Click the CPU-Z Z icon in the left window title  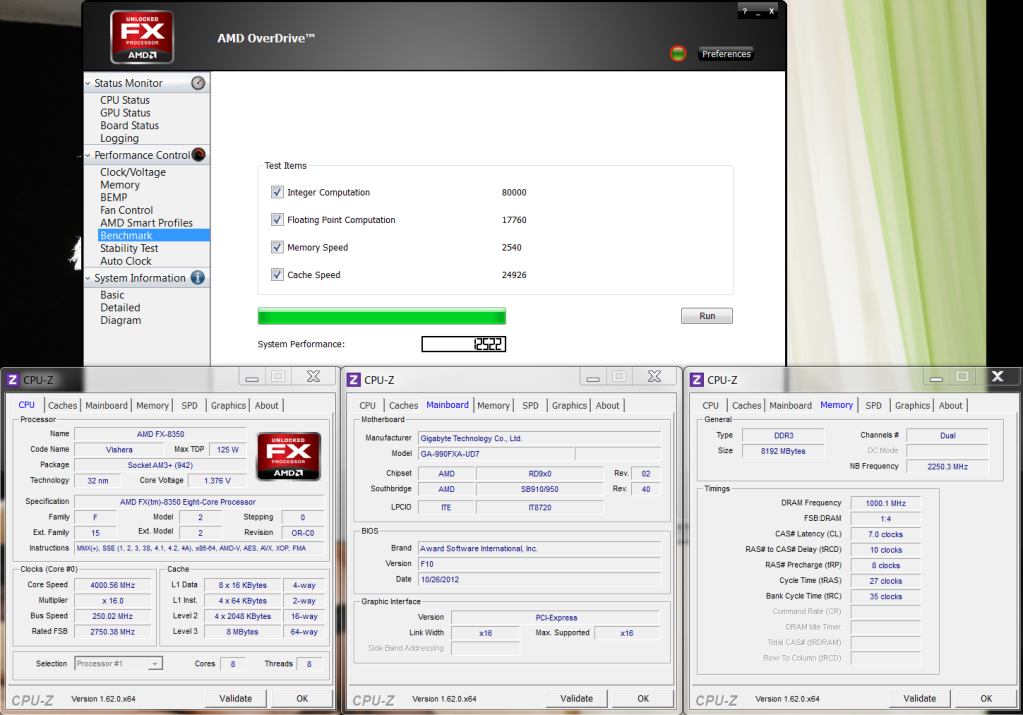pyautogui.click(x=13, y=380)
